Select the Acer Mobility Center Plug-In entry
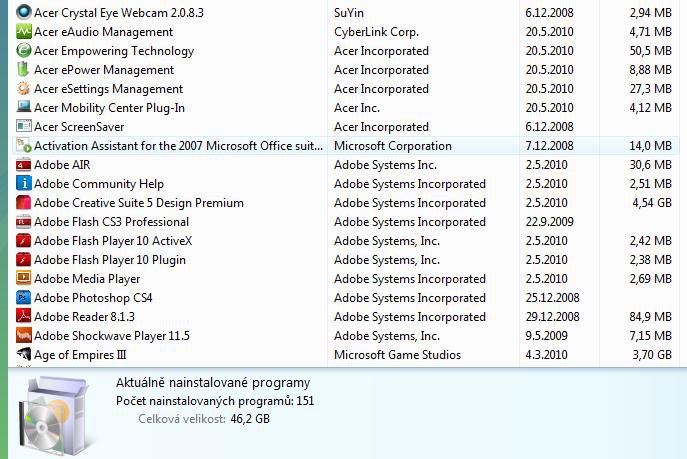This screenshot has width=687, height=459. click(x=344, y=108)
